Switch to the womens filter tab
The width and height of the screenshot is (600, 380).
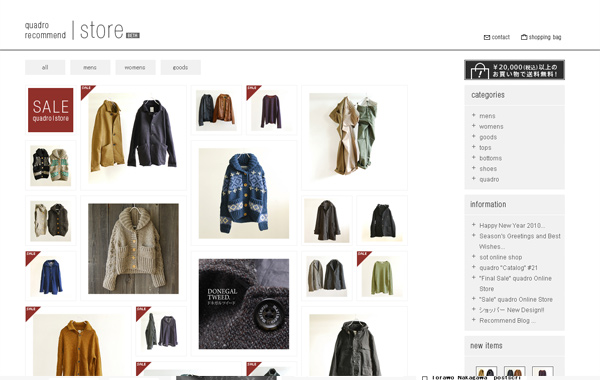tap(135, 67)
